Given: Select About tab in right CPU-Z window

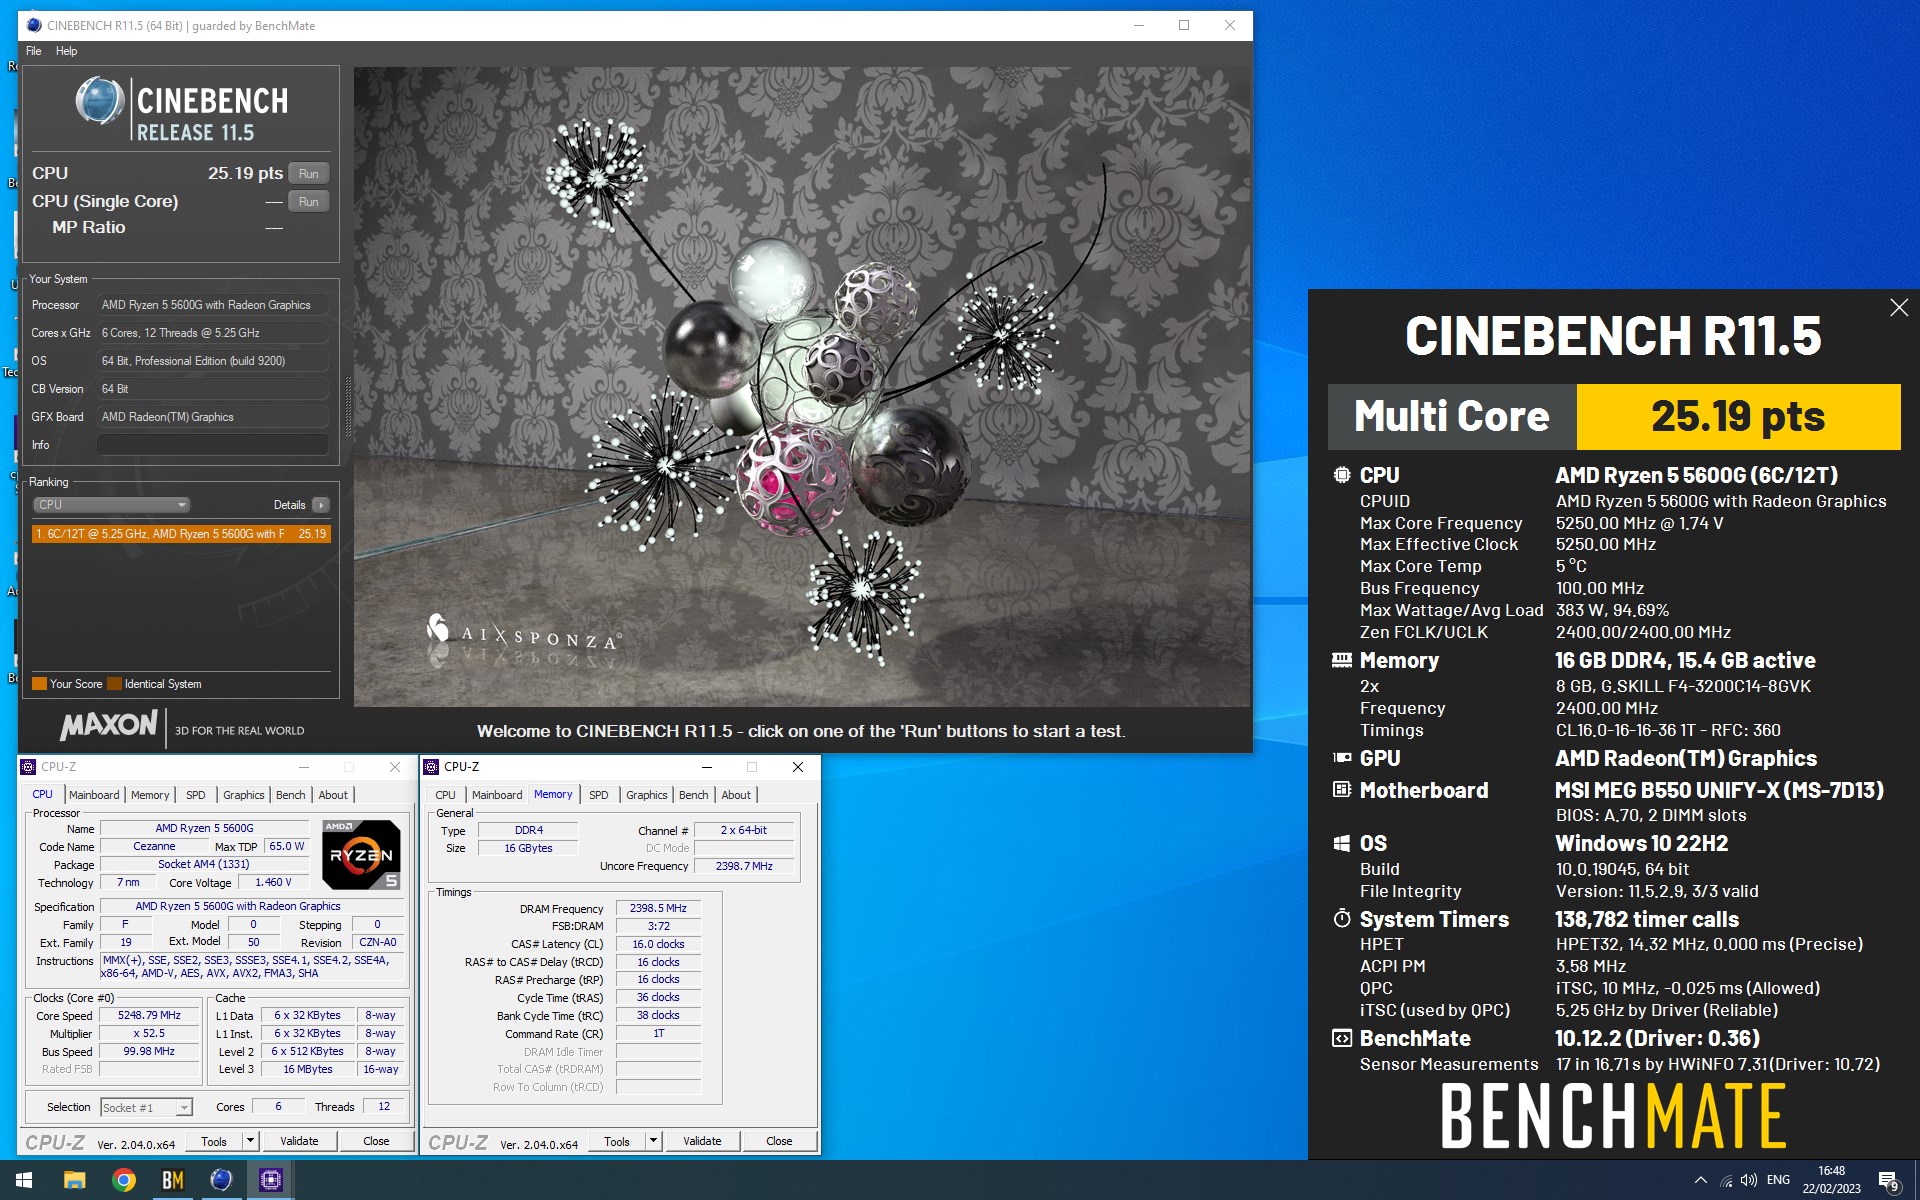Looking at the screenshot, I should pos(736,795).
